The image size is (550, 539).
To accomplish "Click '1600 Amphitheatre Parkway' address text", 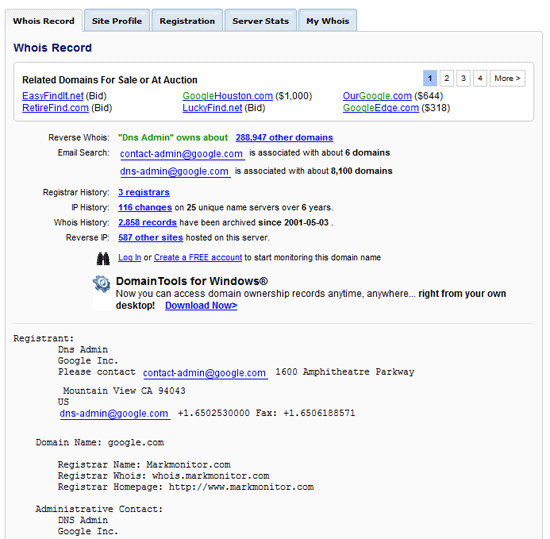I will [x=345, y=372].
